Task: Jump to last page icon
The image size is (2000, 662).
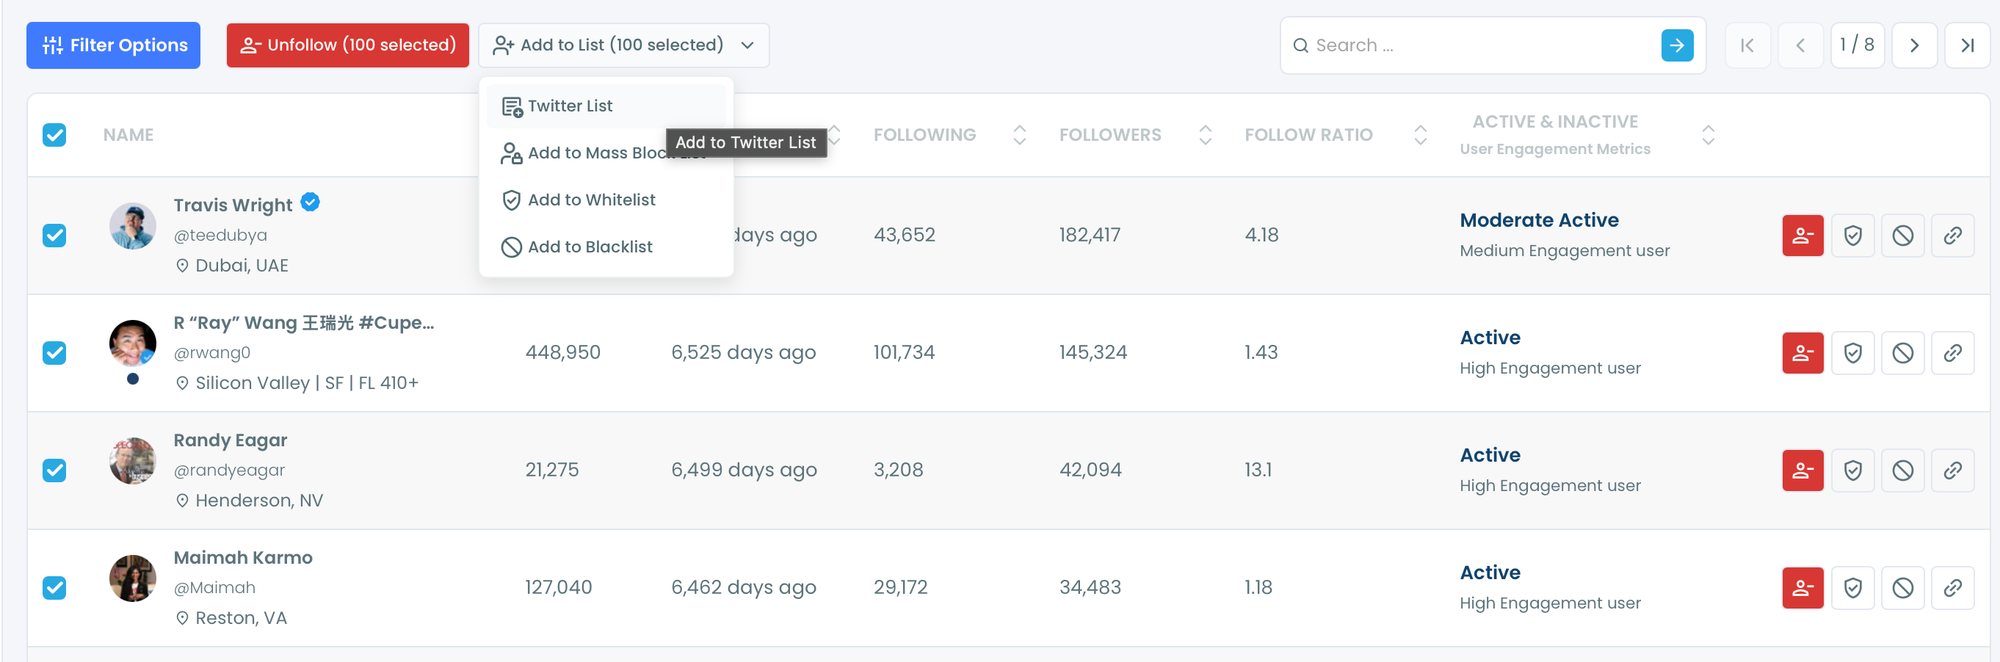Action: tap(1966, 45)
